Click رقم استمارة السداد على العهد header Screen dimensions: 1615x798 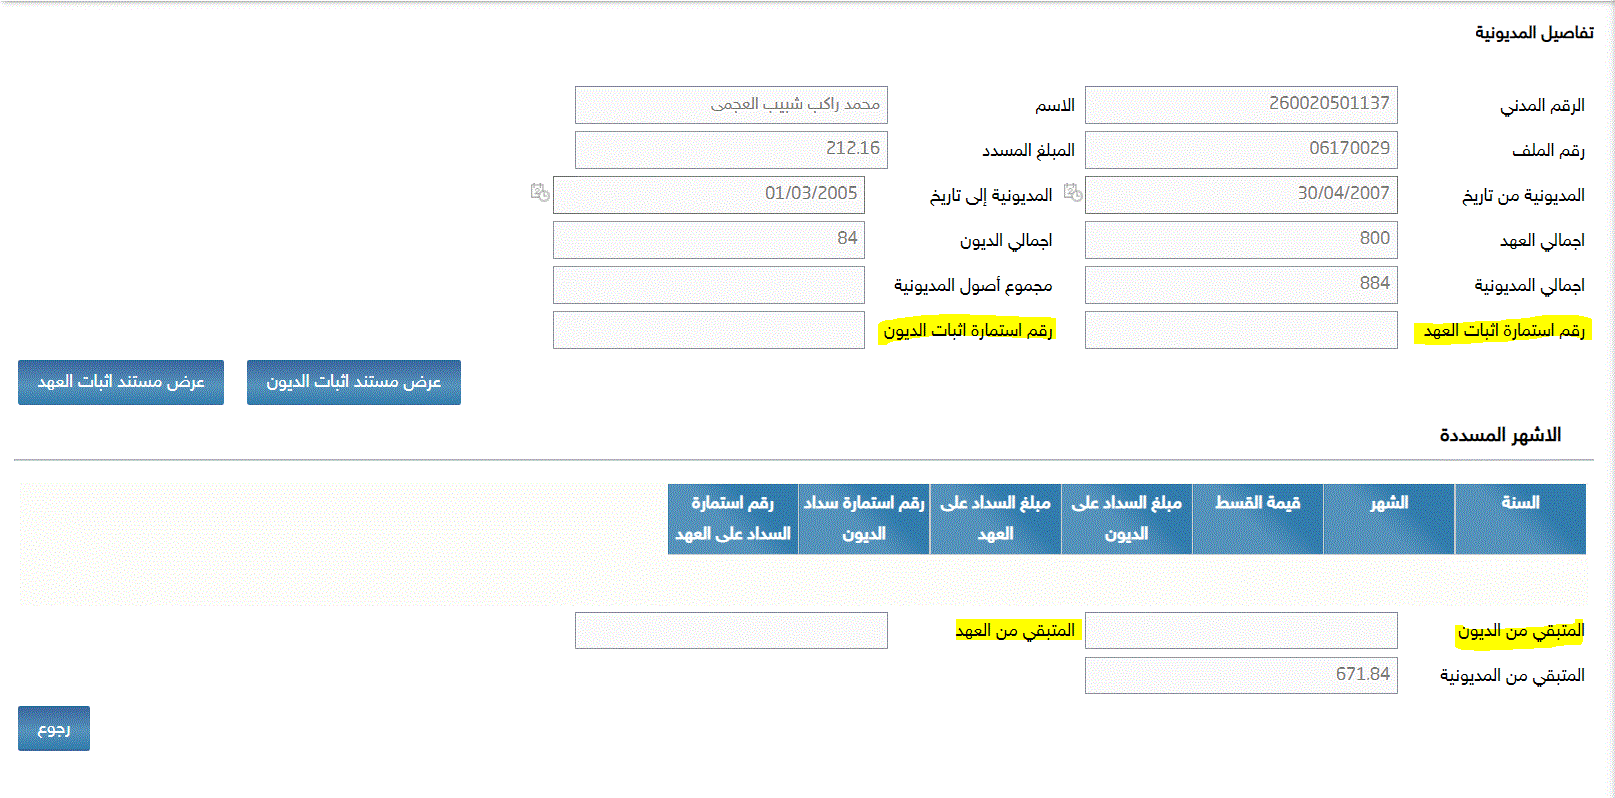point(733,519)
